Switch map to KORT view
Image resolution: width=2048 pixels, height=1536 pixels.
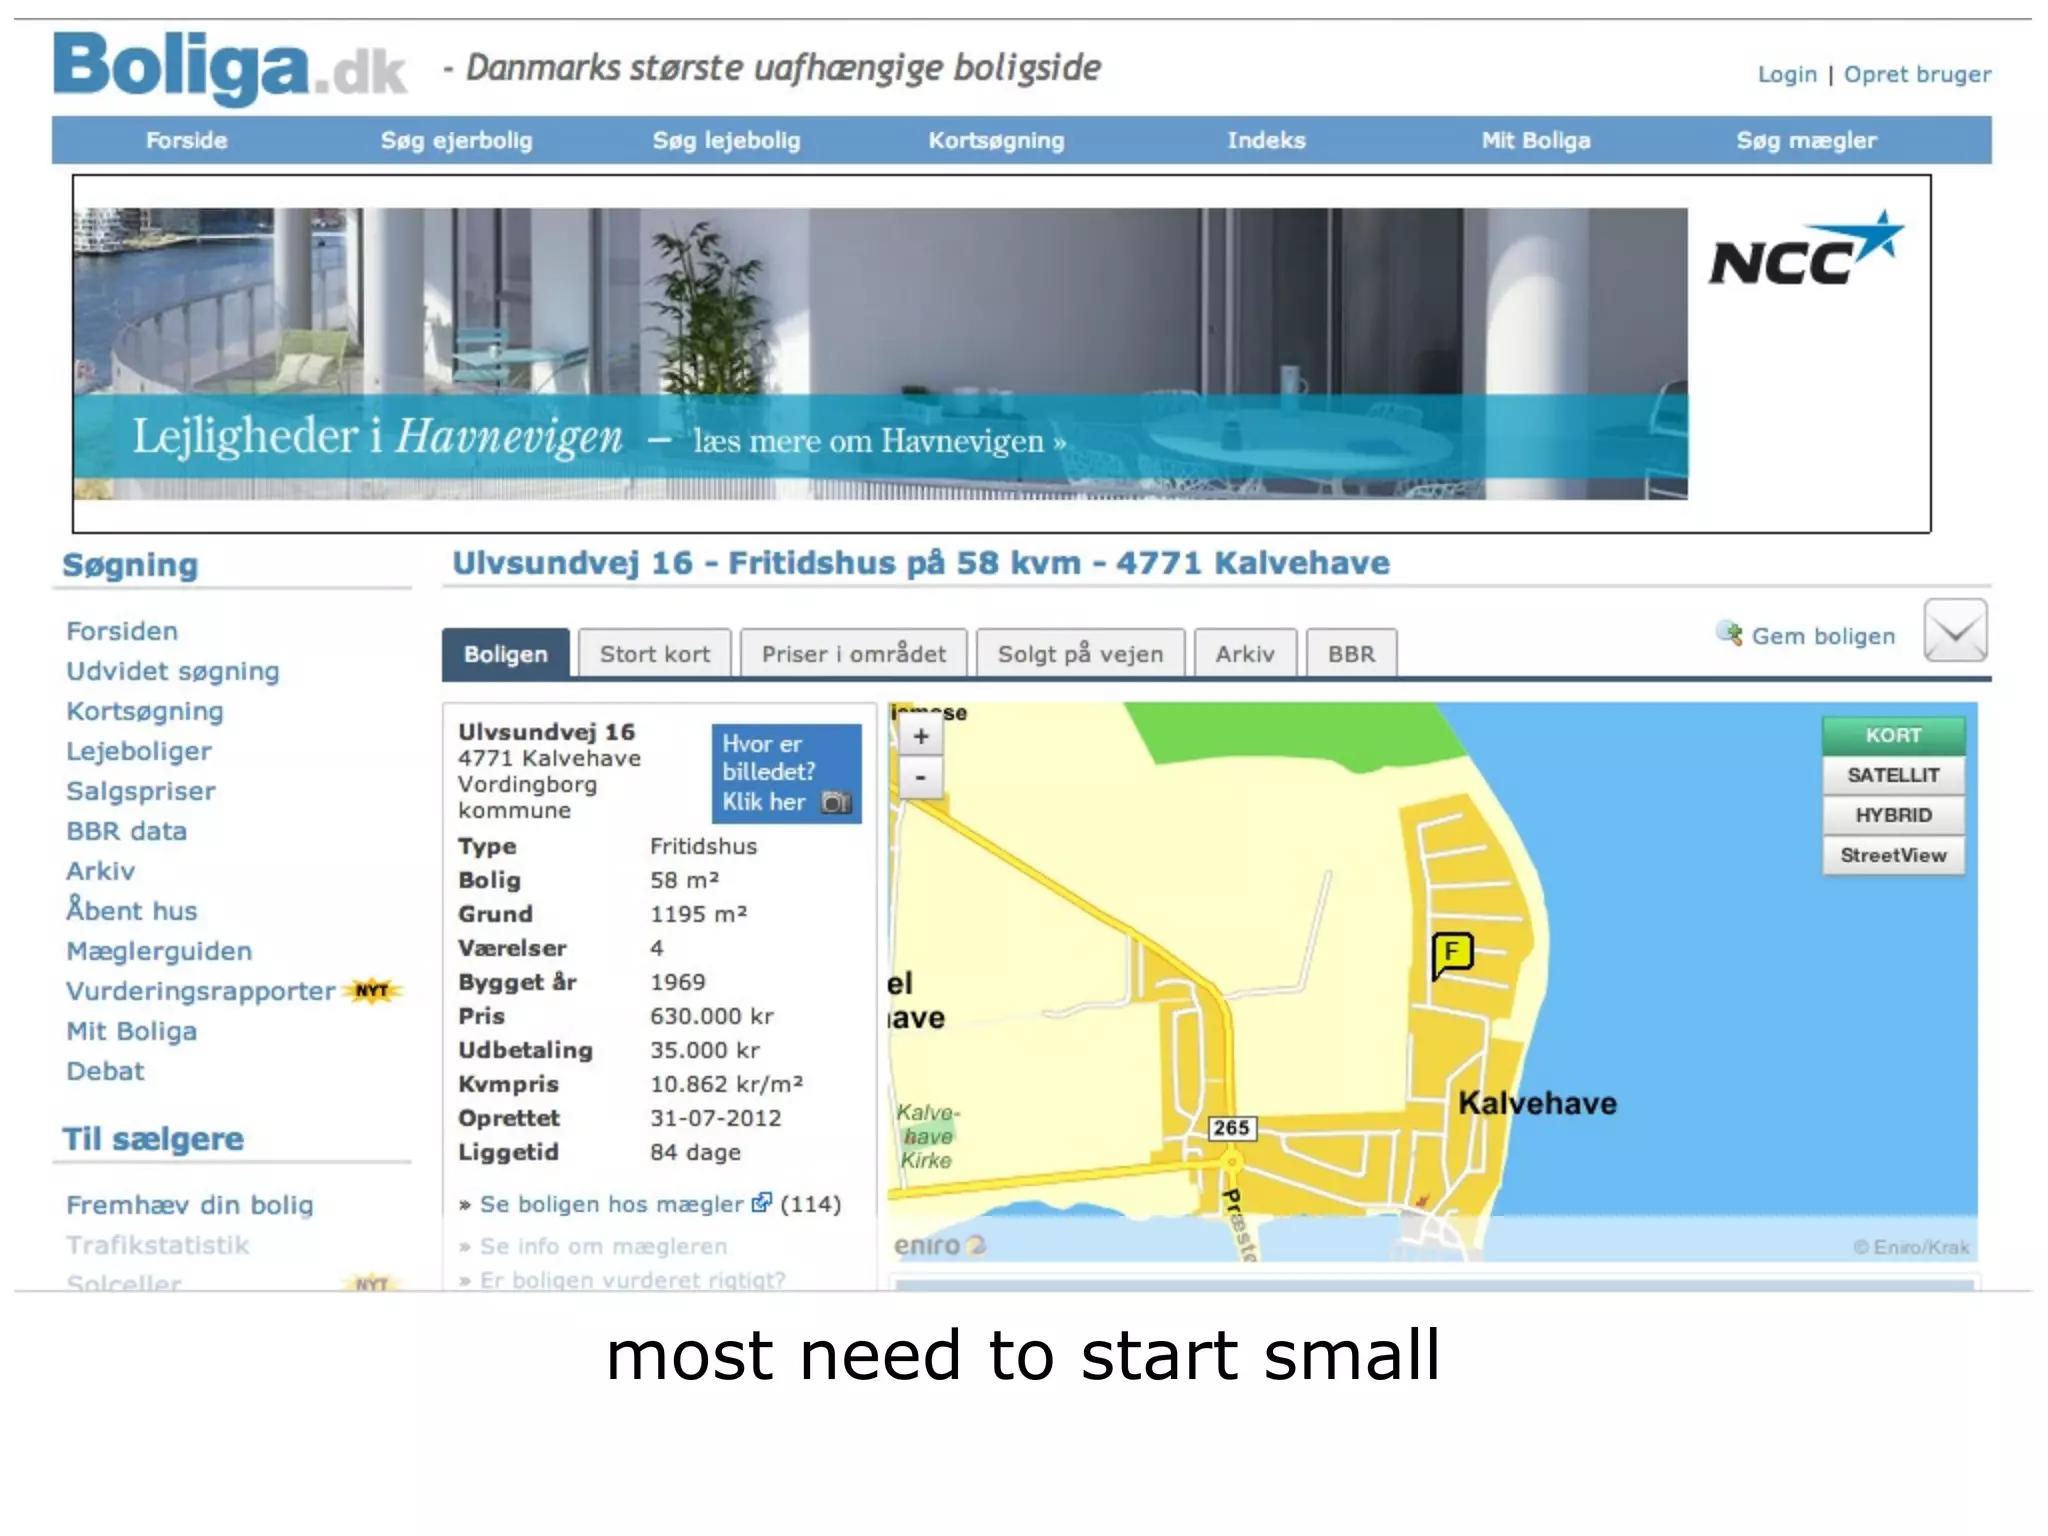coord(1893,735)
